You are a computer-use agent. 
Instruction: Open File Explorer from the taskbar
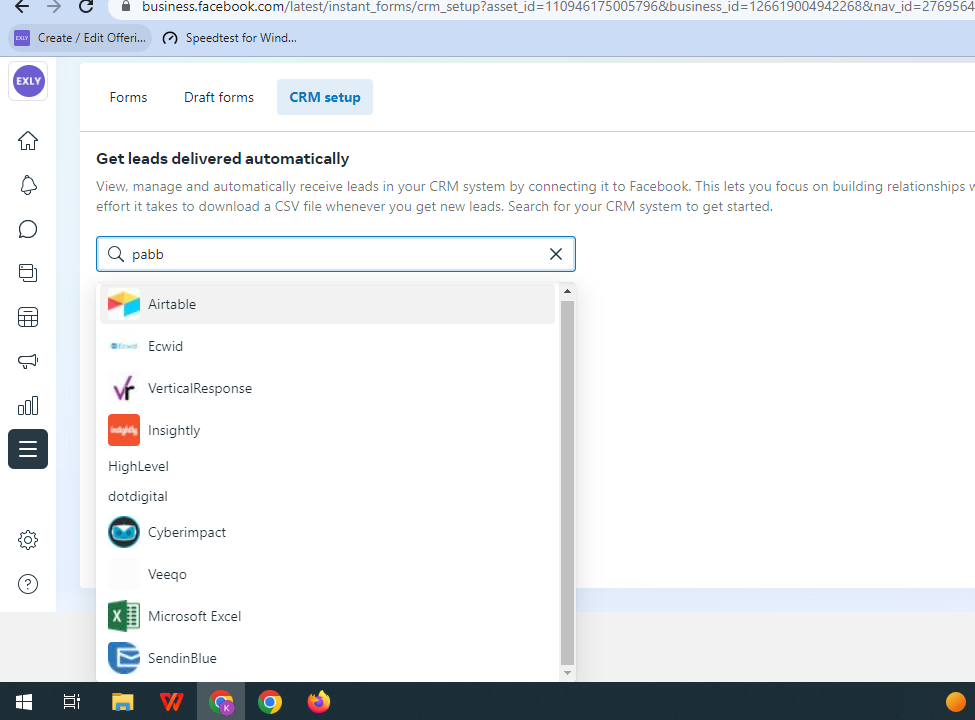pos(122,702)
